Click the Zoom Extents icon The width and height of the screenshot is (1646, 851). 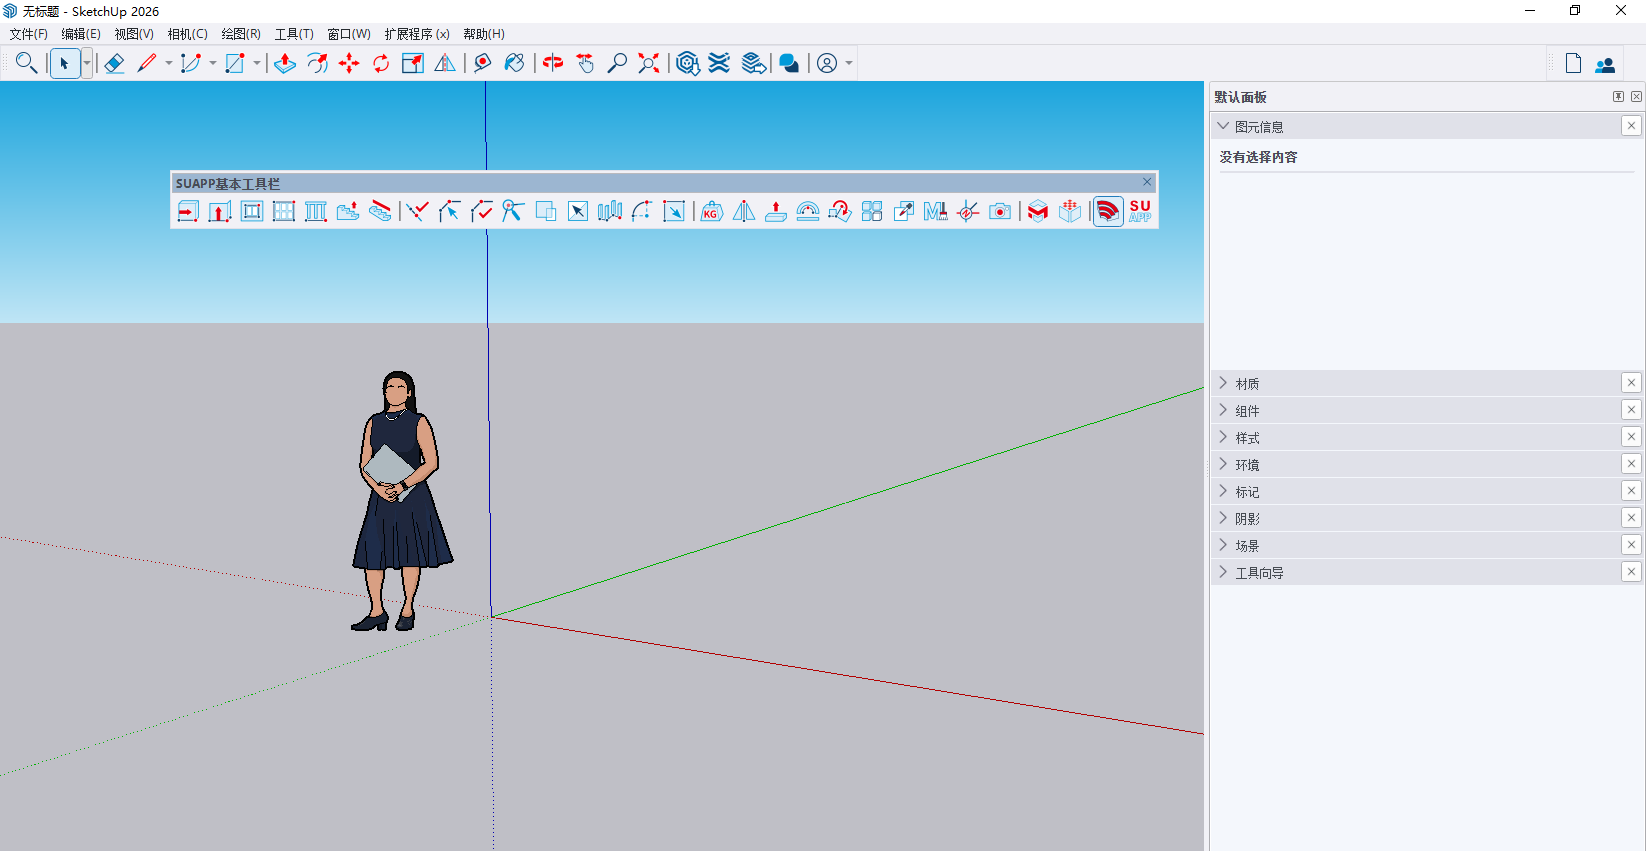click(649, 63)
